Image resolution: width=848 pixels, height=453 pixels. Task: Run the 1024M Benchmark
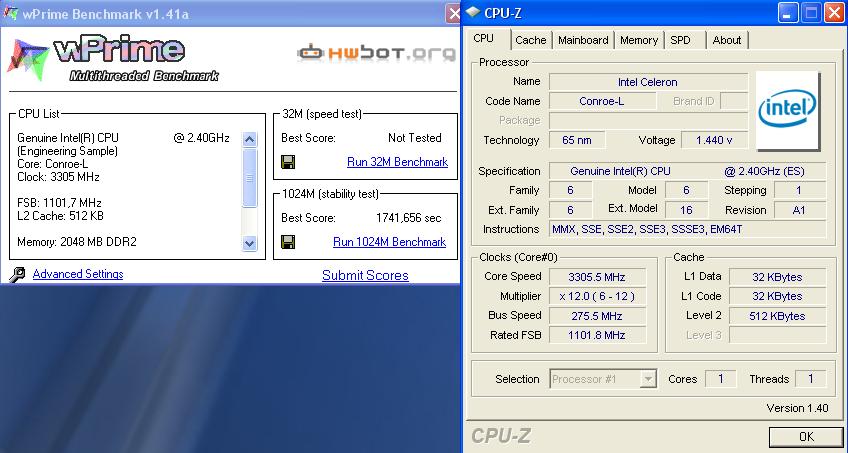389,242
